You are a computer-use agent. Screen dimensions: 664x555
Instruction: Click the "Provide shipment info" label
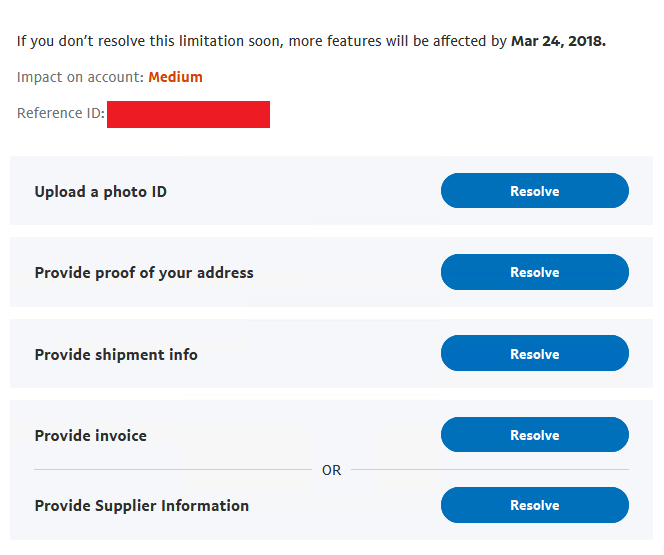tap(116, 354)
